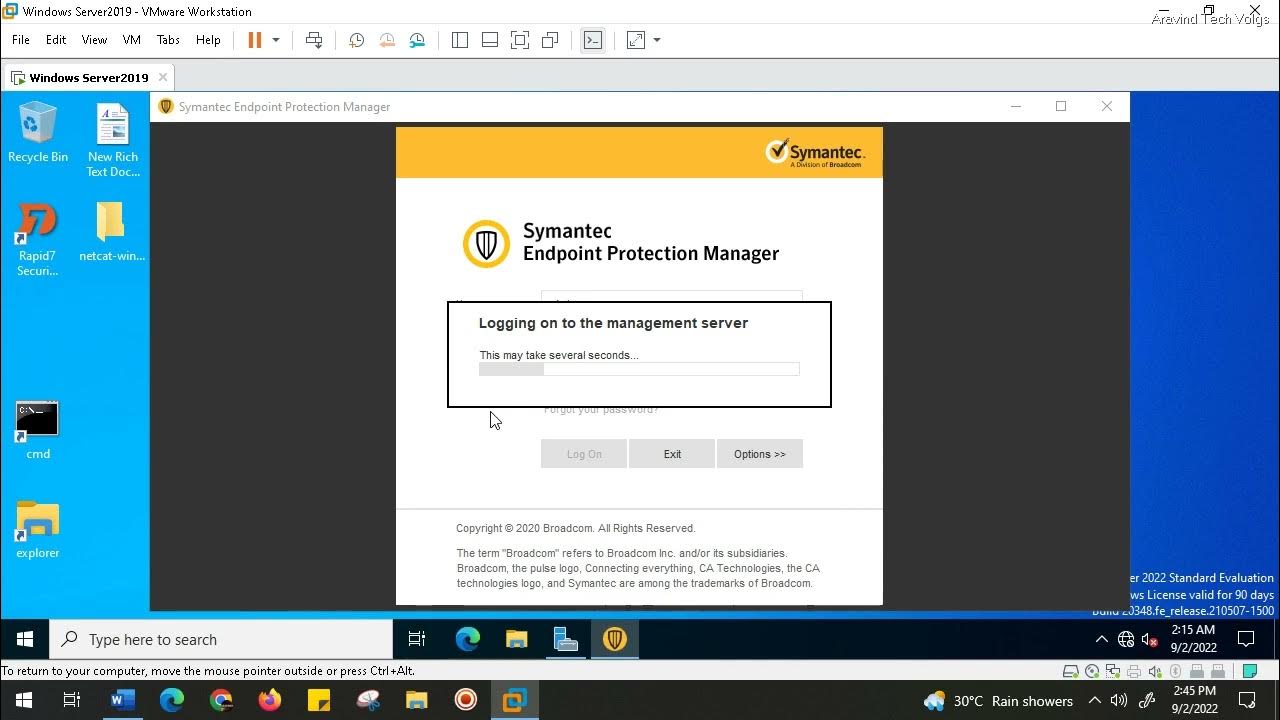The width and height of the screenshot is (1280, 720).
Task: Click the hard disk device icon in the VMware status bar
Action: [1071, 671]
